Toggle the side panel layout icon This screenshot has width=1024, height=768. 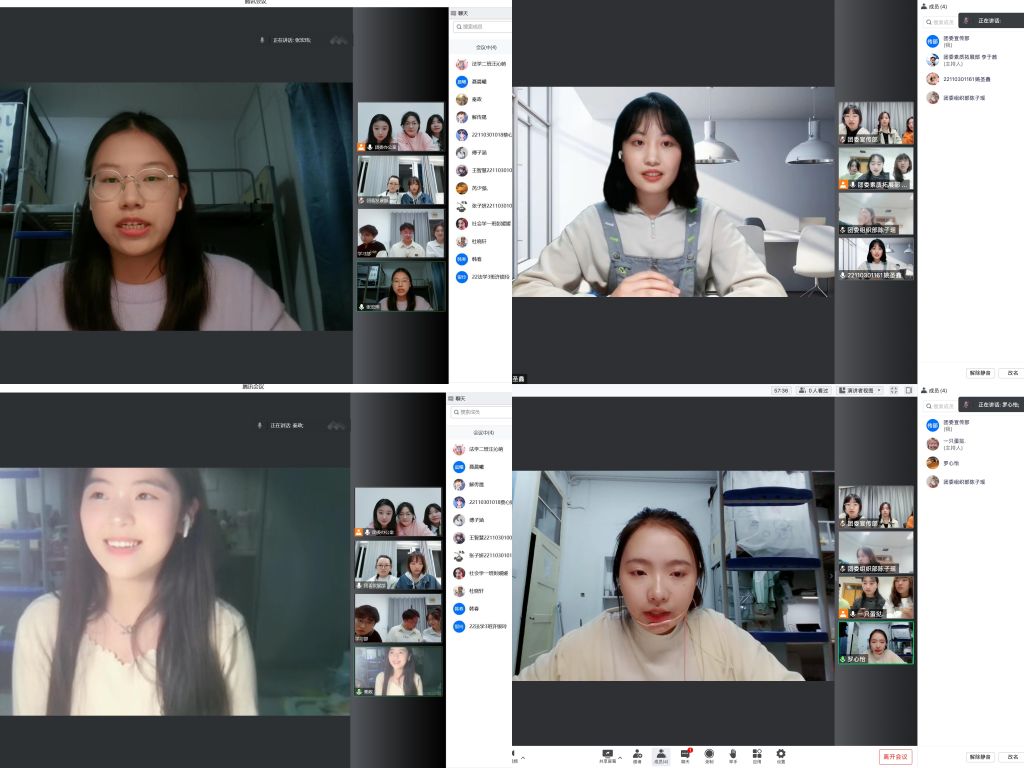[909, 391]
